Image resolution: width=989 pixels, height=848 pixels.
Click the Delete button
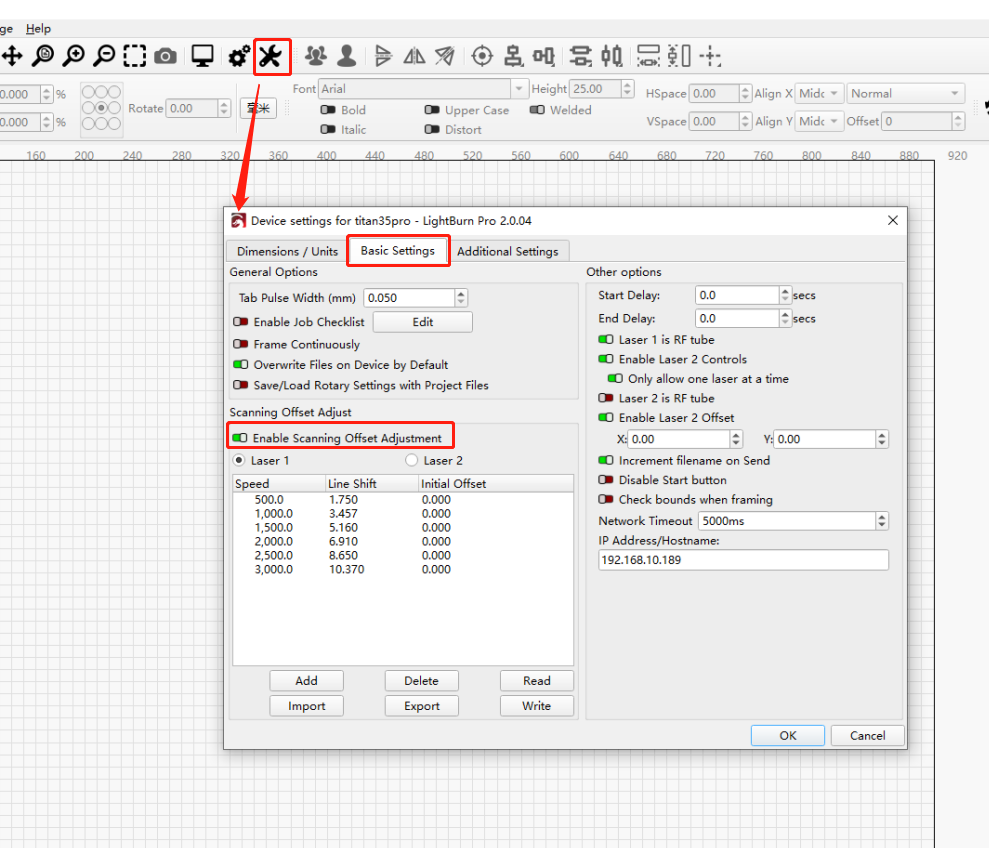421,681
